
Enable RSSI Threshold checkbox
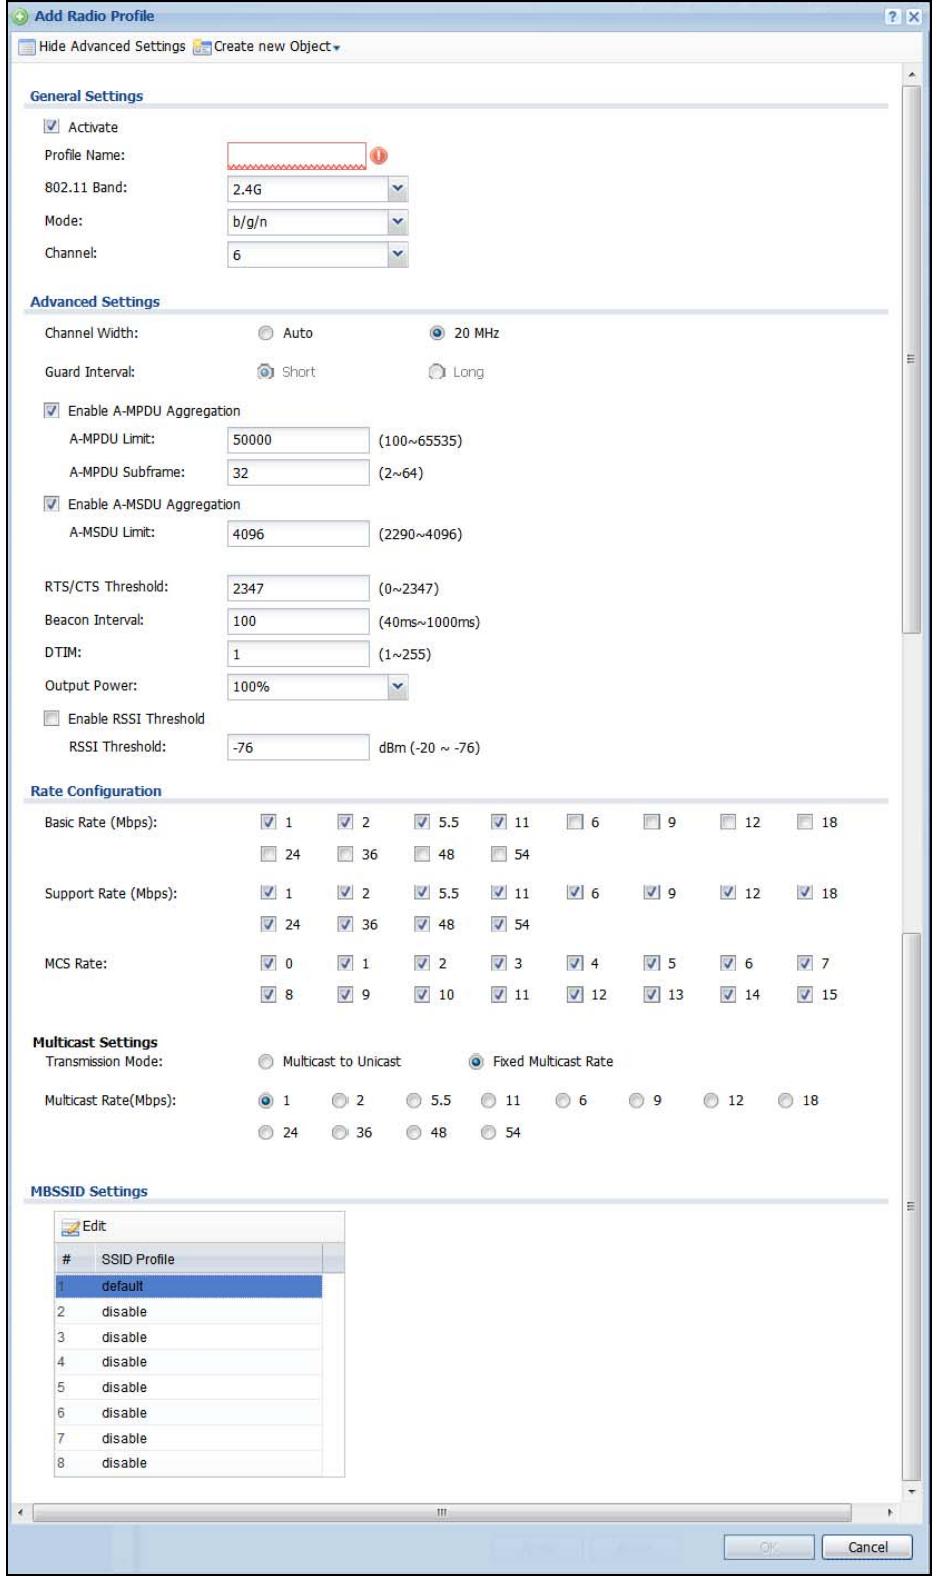click(x=52, y=718)
